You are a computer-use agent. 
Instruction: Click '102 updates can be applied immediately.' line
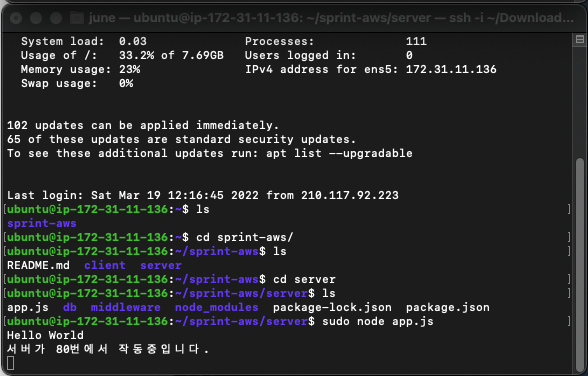tap(143, 125)
